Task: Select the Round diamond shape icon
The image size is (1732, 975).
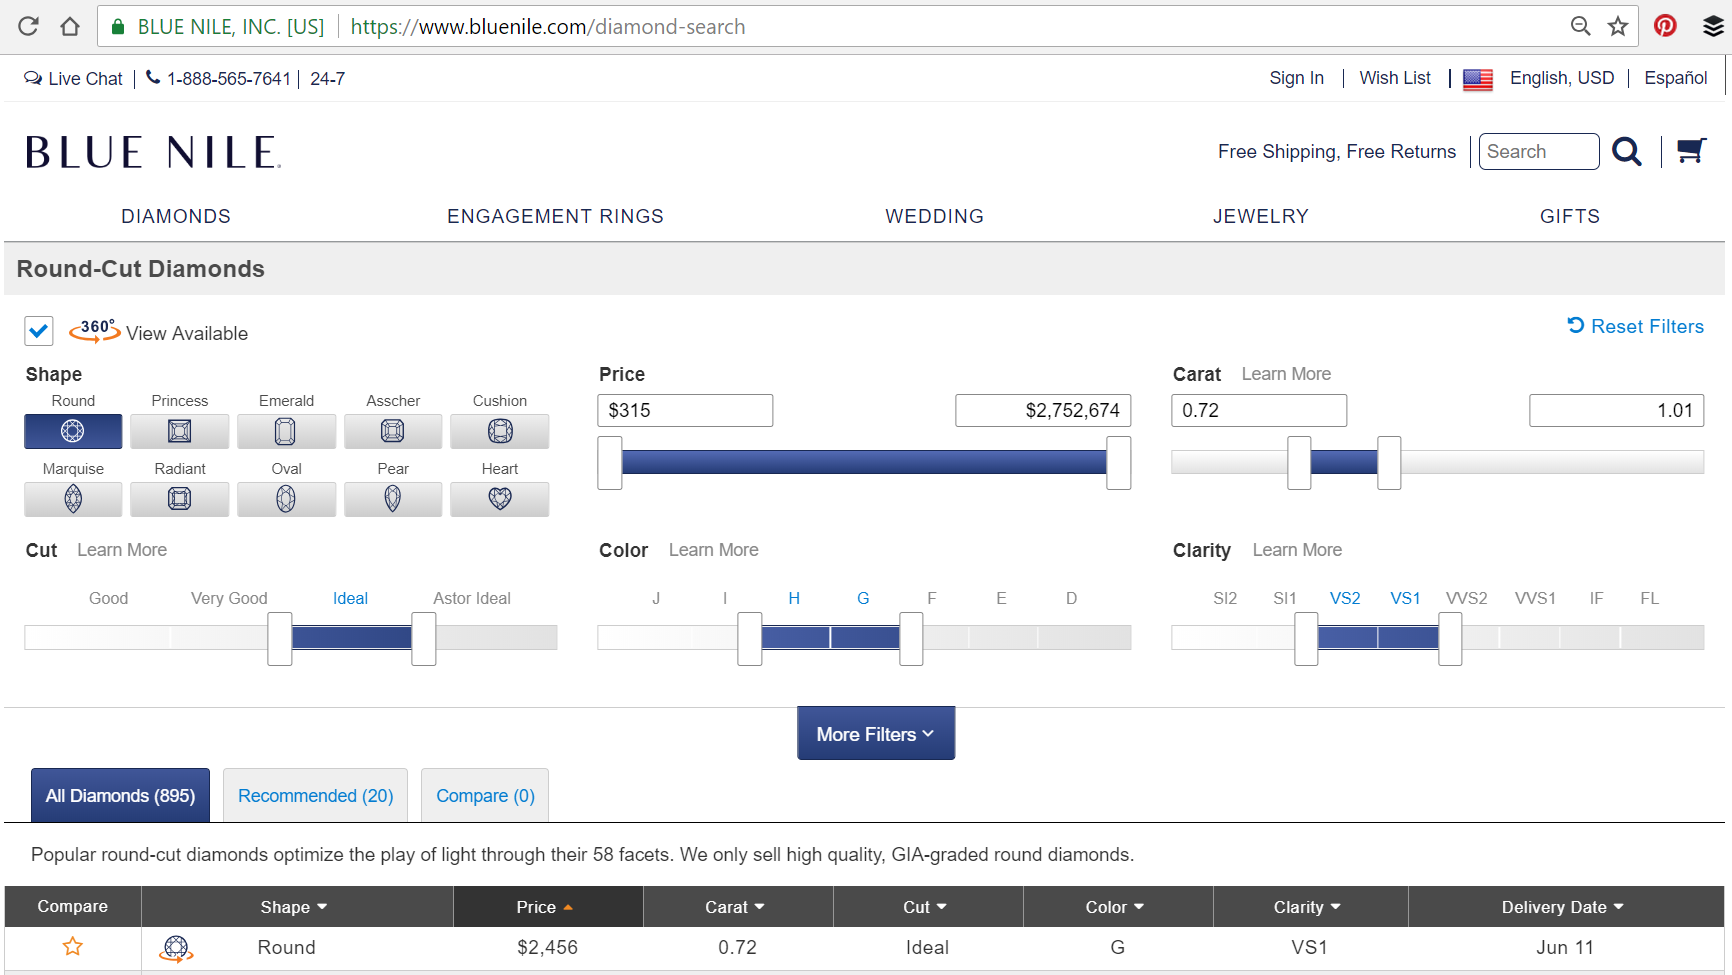Action: coord(73,431)
